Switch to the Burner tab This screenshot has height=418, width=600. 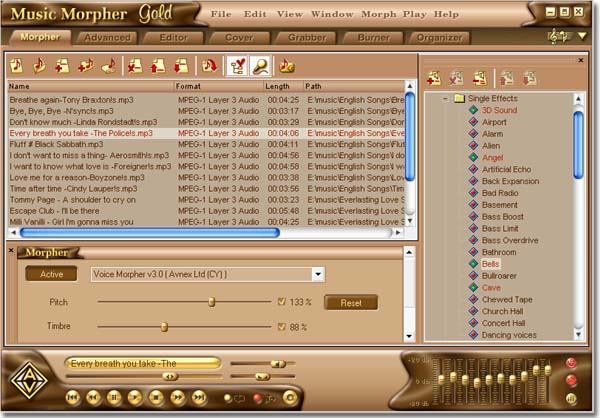(x=373, y=38)
